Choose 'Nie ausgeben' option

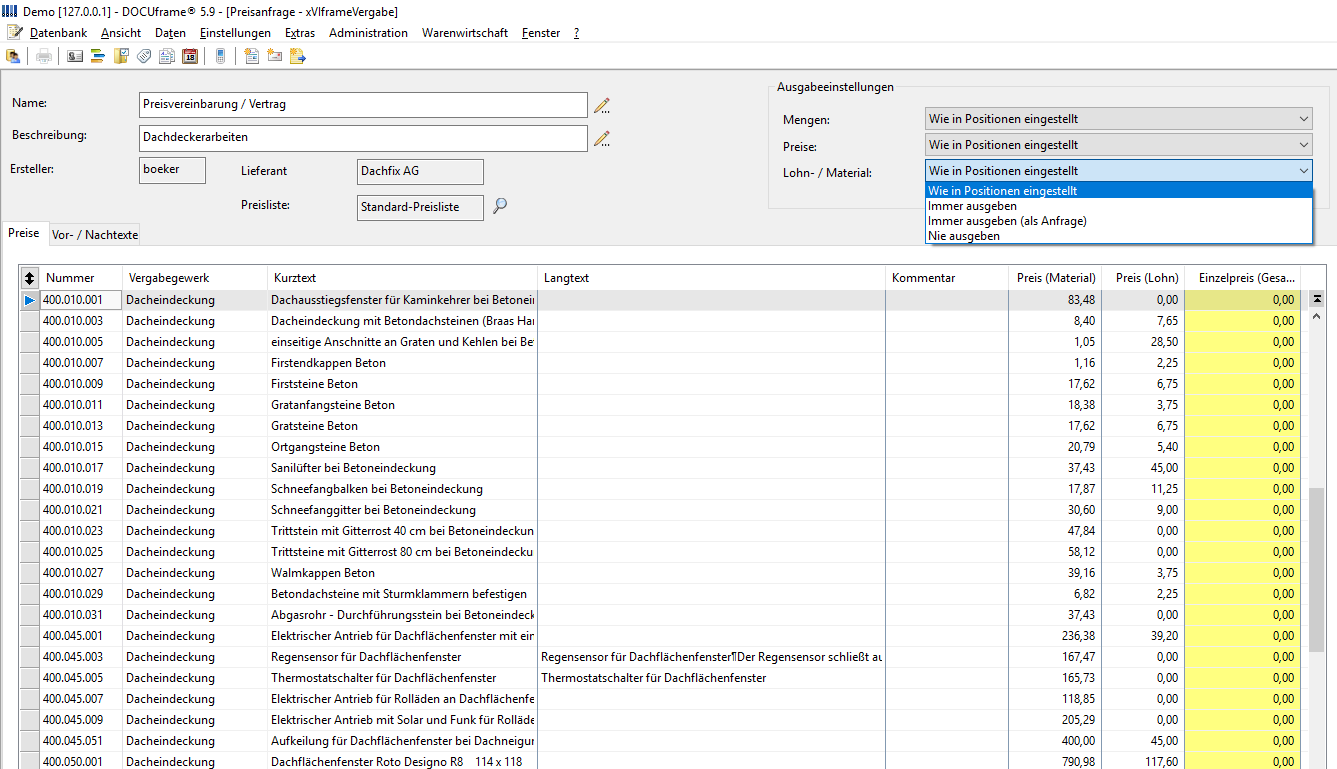pyautogui.click(x=1118, y=236)
